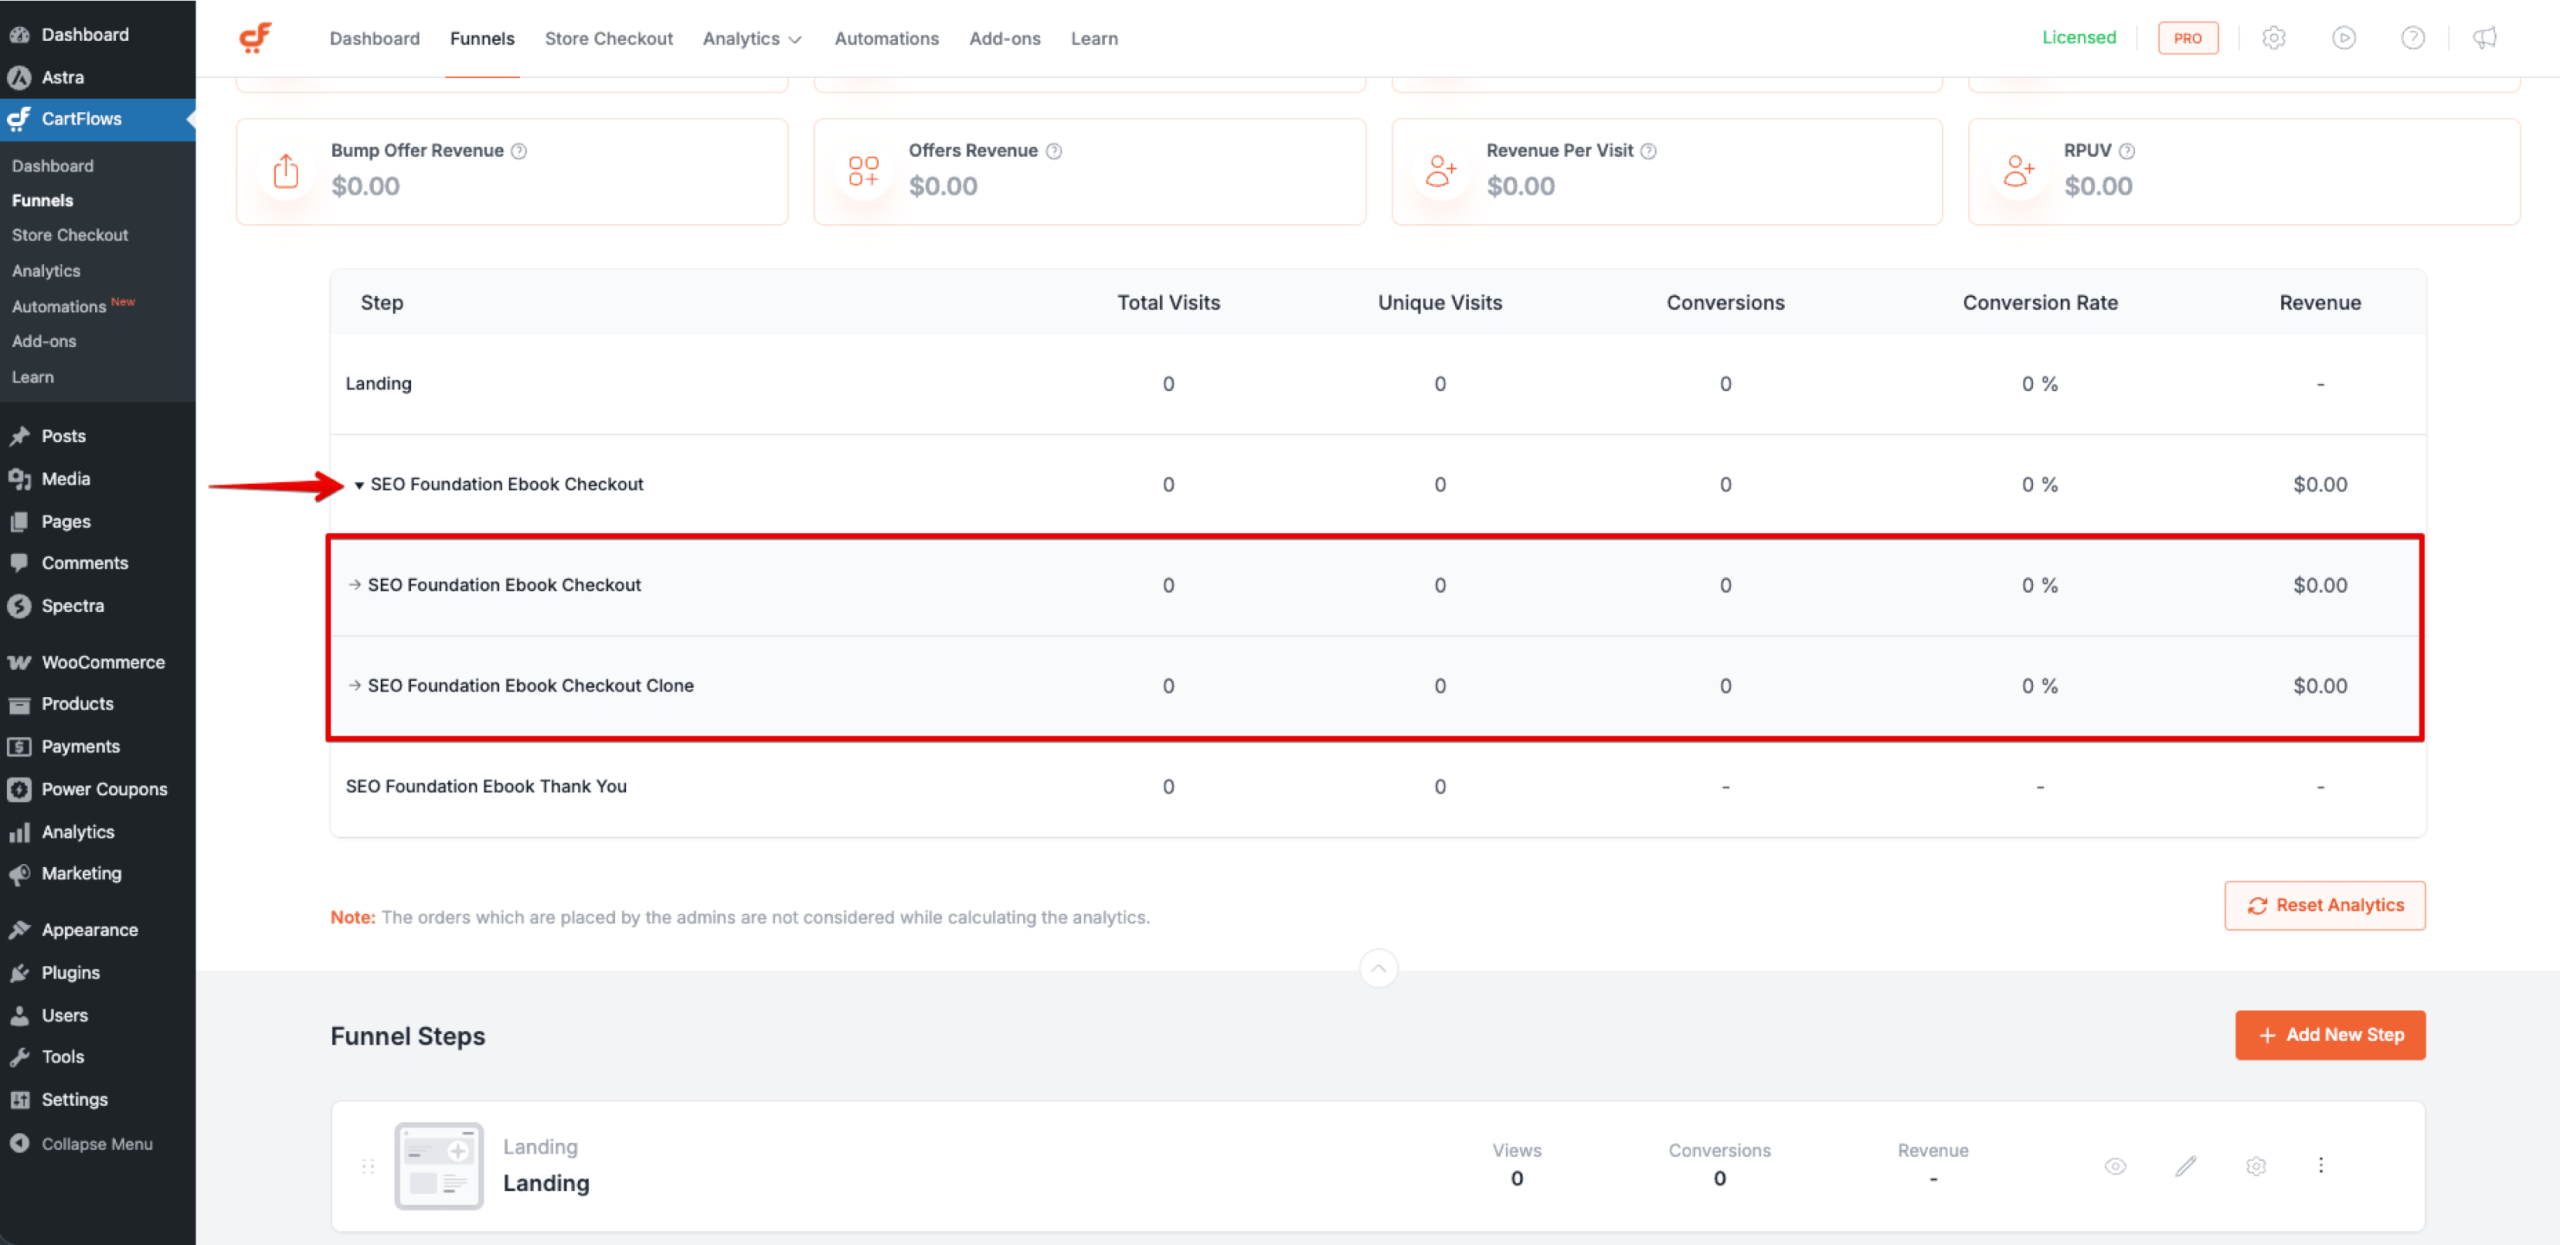
Task: Collapse SEO Foundation Ebook Checkout row
Action: click(x=359, y=485)
